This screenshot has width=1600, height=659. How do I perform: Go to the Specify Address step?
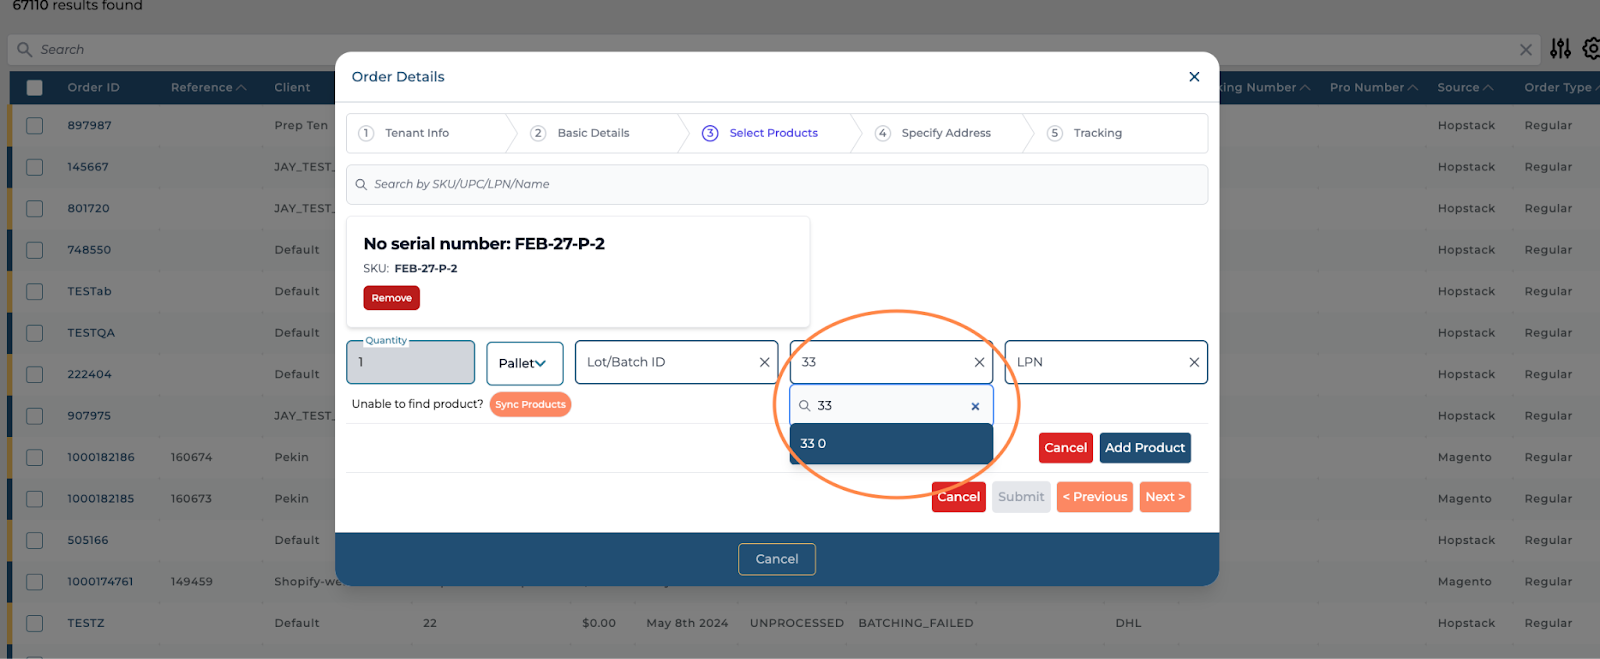[x=945, y=133]
